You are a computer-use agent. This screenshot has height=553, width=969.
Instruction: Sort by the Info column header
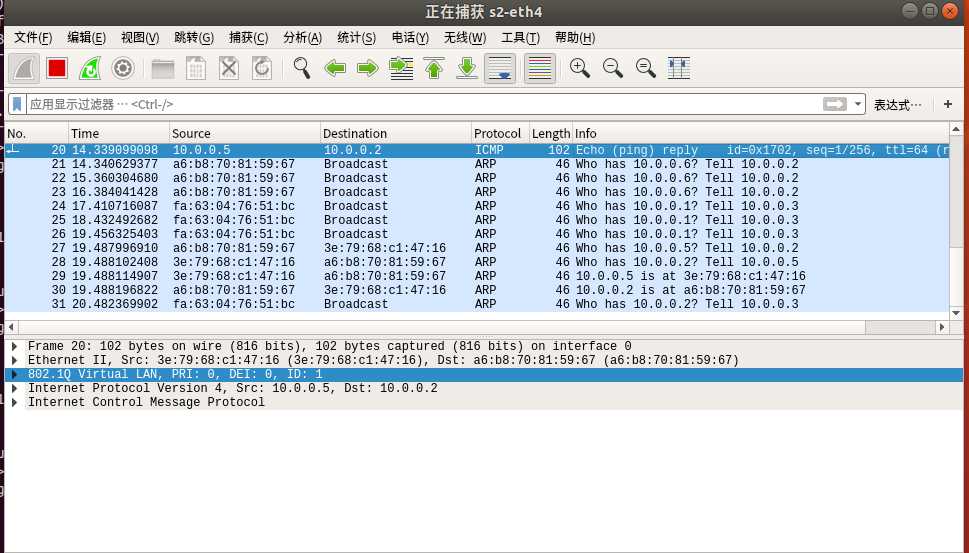click(x=761, y=133)
